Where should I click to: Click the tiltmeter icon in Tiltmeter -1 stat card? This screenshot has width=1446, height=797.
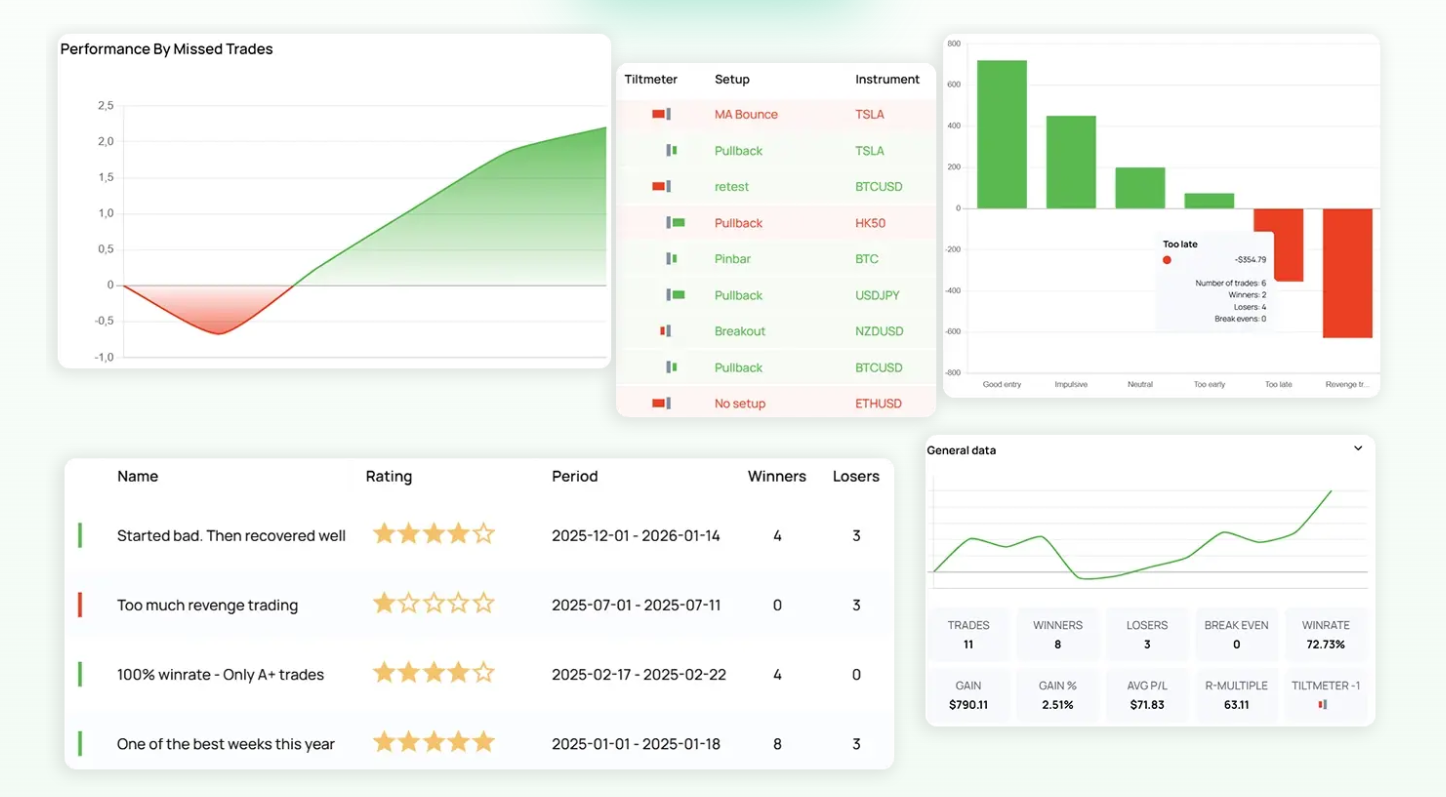click(x=1323, y=704)
